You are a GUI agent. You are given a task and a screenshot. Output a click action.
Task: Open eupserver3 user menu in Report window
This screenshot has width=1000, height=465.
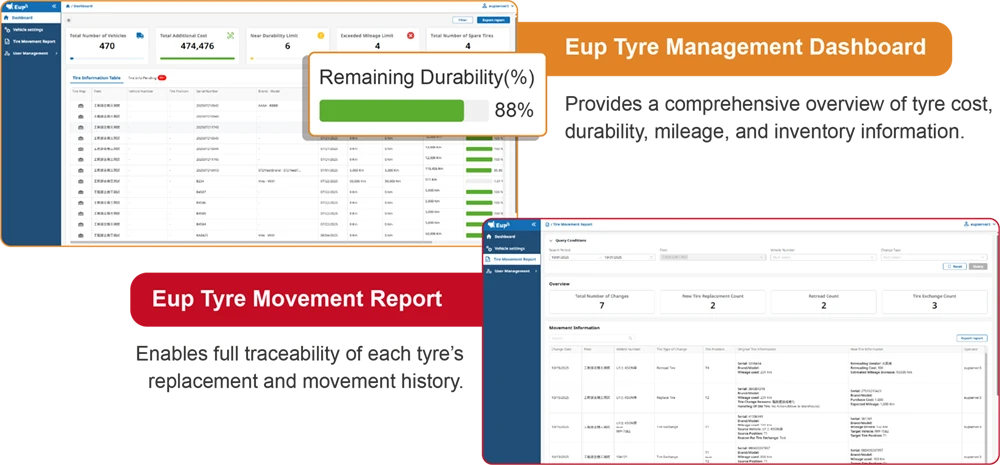[981, 225]
